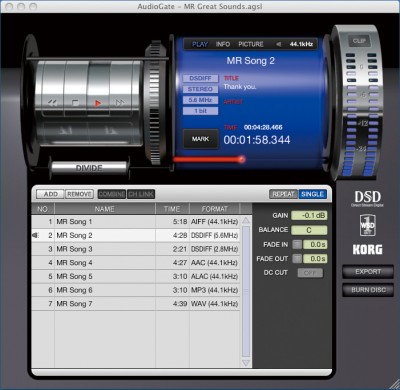Select MR Song 3 in the list
The image size is (400, 390).
pos(136,249)
